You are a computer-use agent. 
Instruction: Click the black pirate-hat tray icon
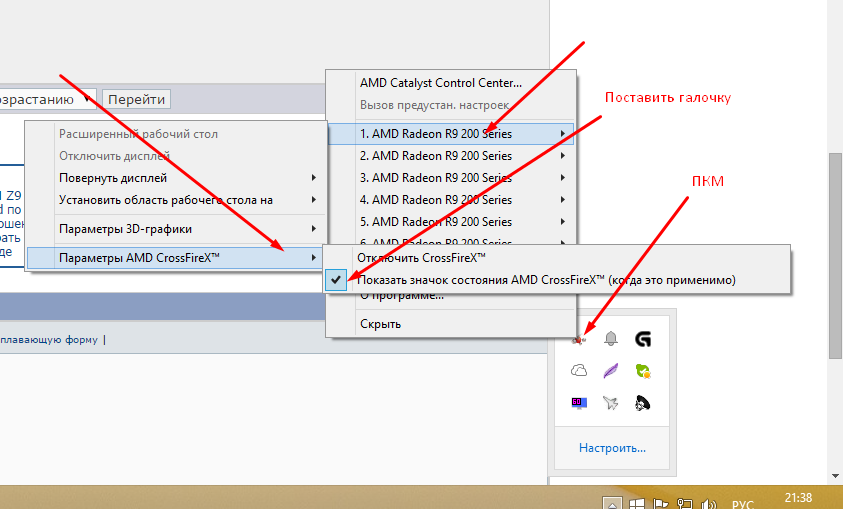click(x=643, y=403)
